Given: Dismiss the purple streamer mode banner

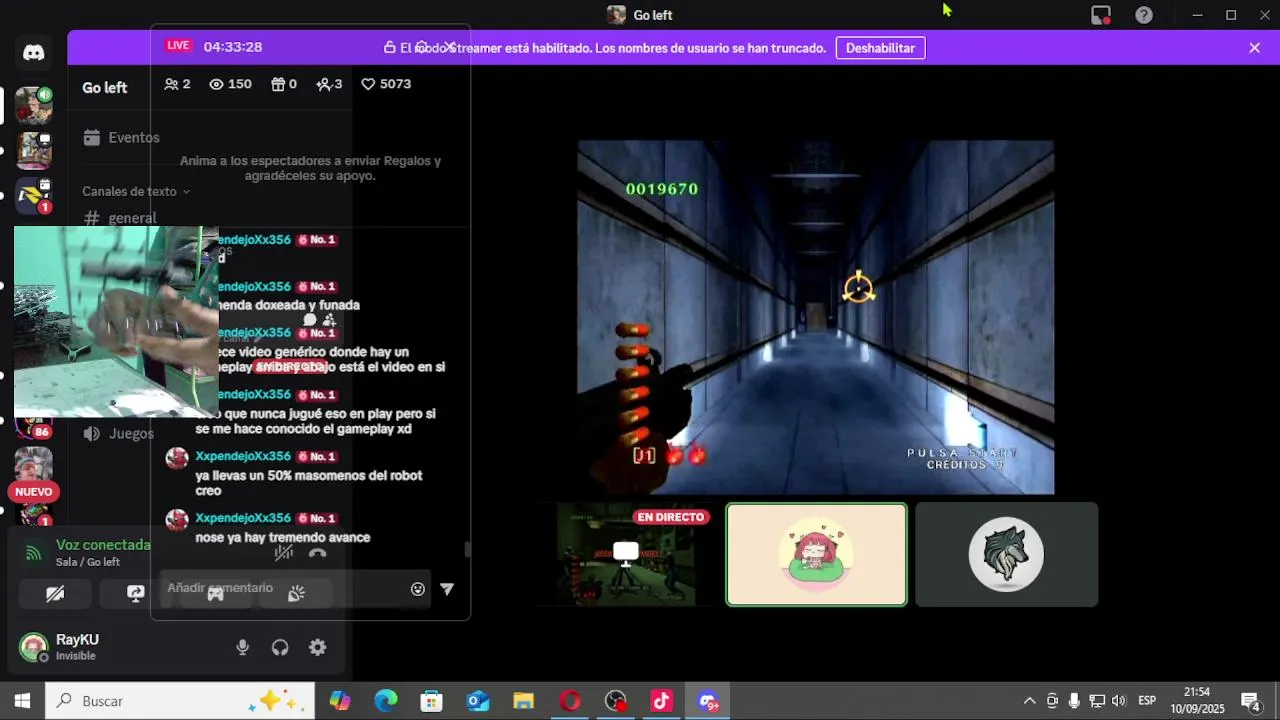Looking at the screenshot, I should (x=1254, y=47).
